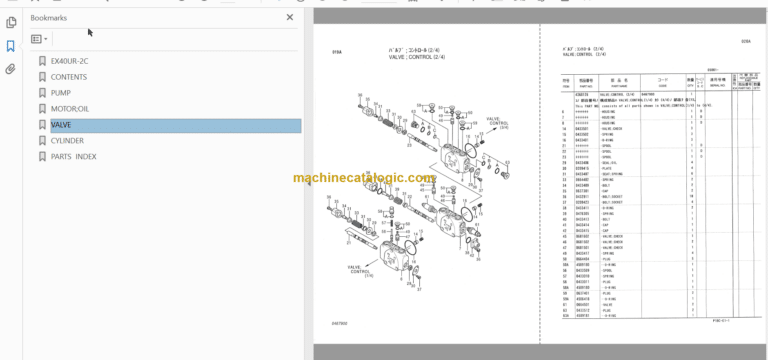
Task: Click the "019A" label on the diagram page
Action: 336,51
